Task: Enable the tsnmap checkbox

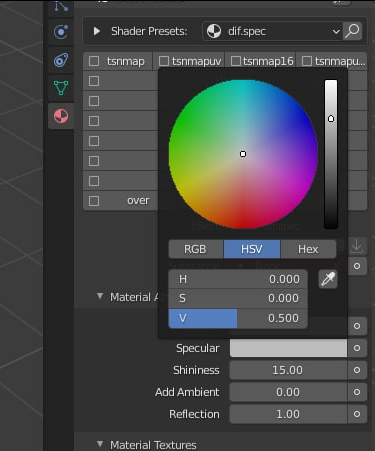Action: click(94, 61)
